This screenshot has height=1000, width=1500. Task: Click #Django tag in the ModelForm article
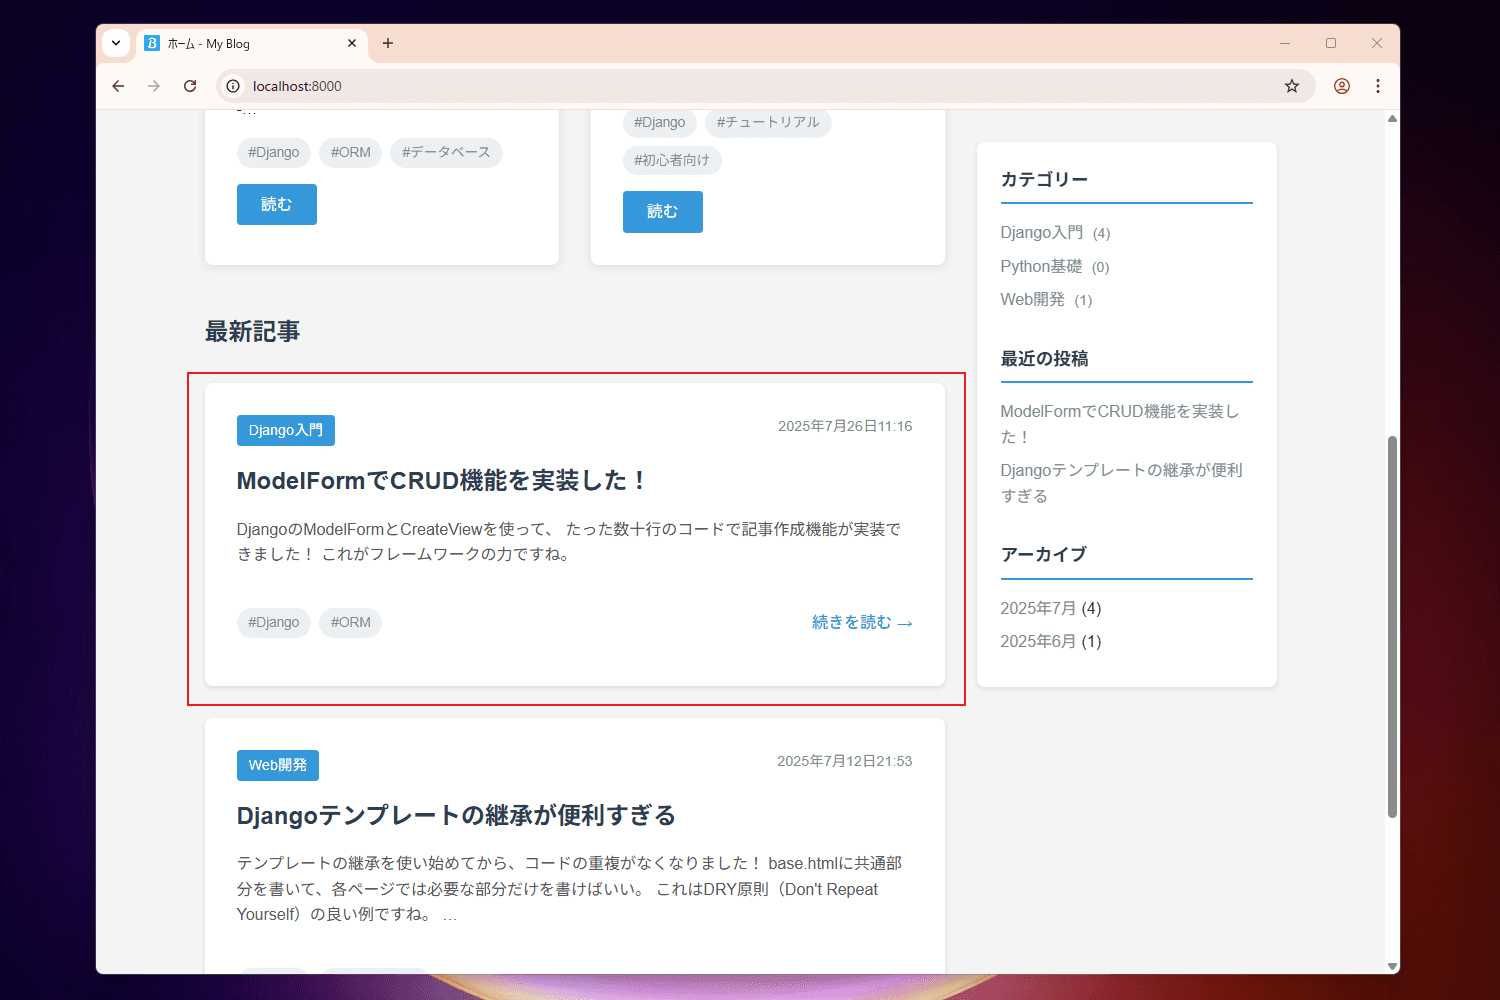coord(274,622)
